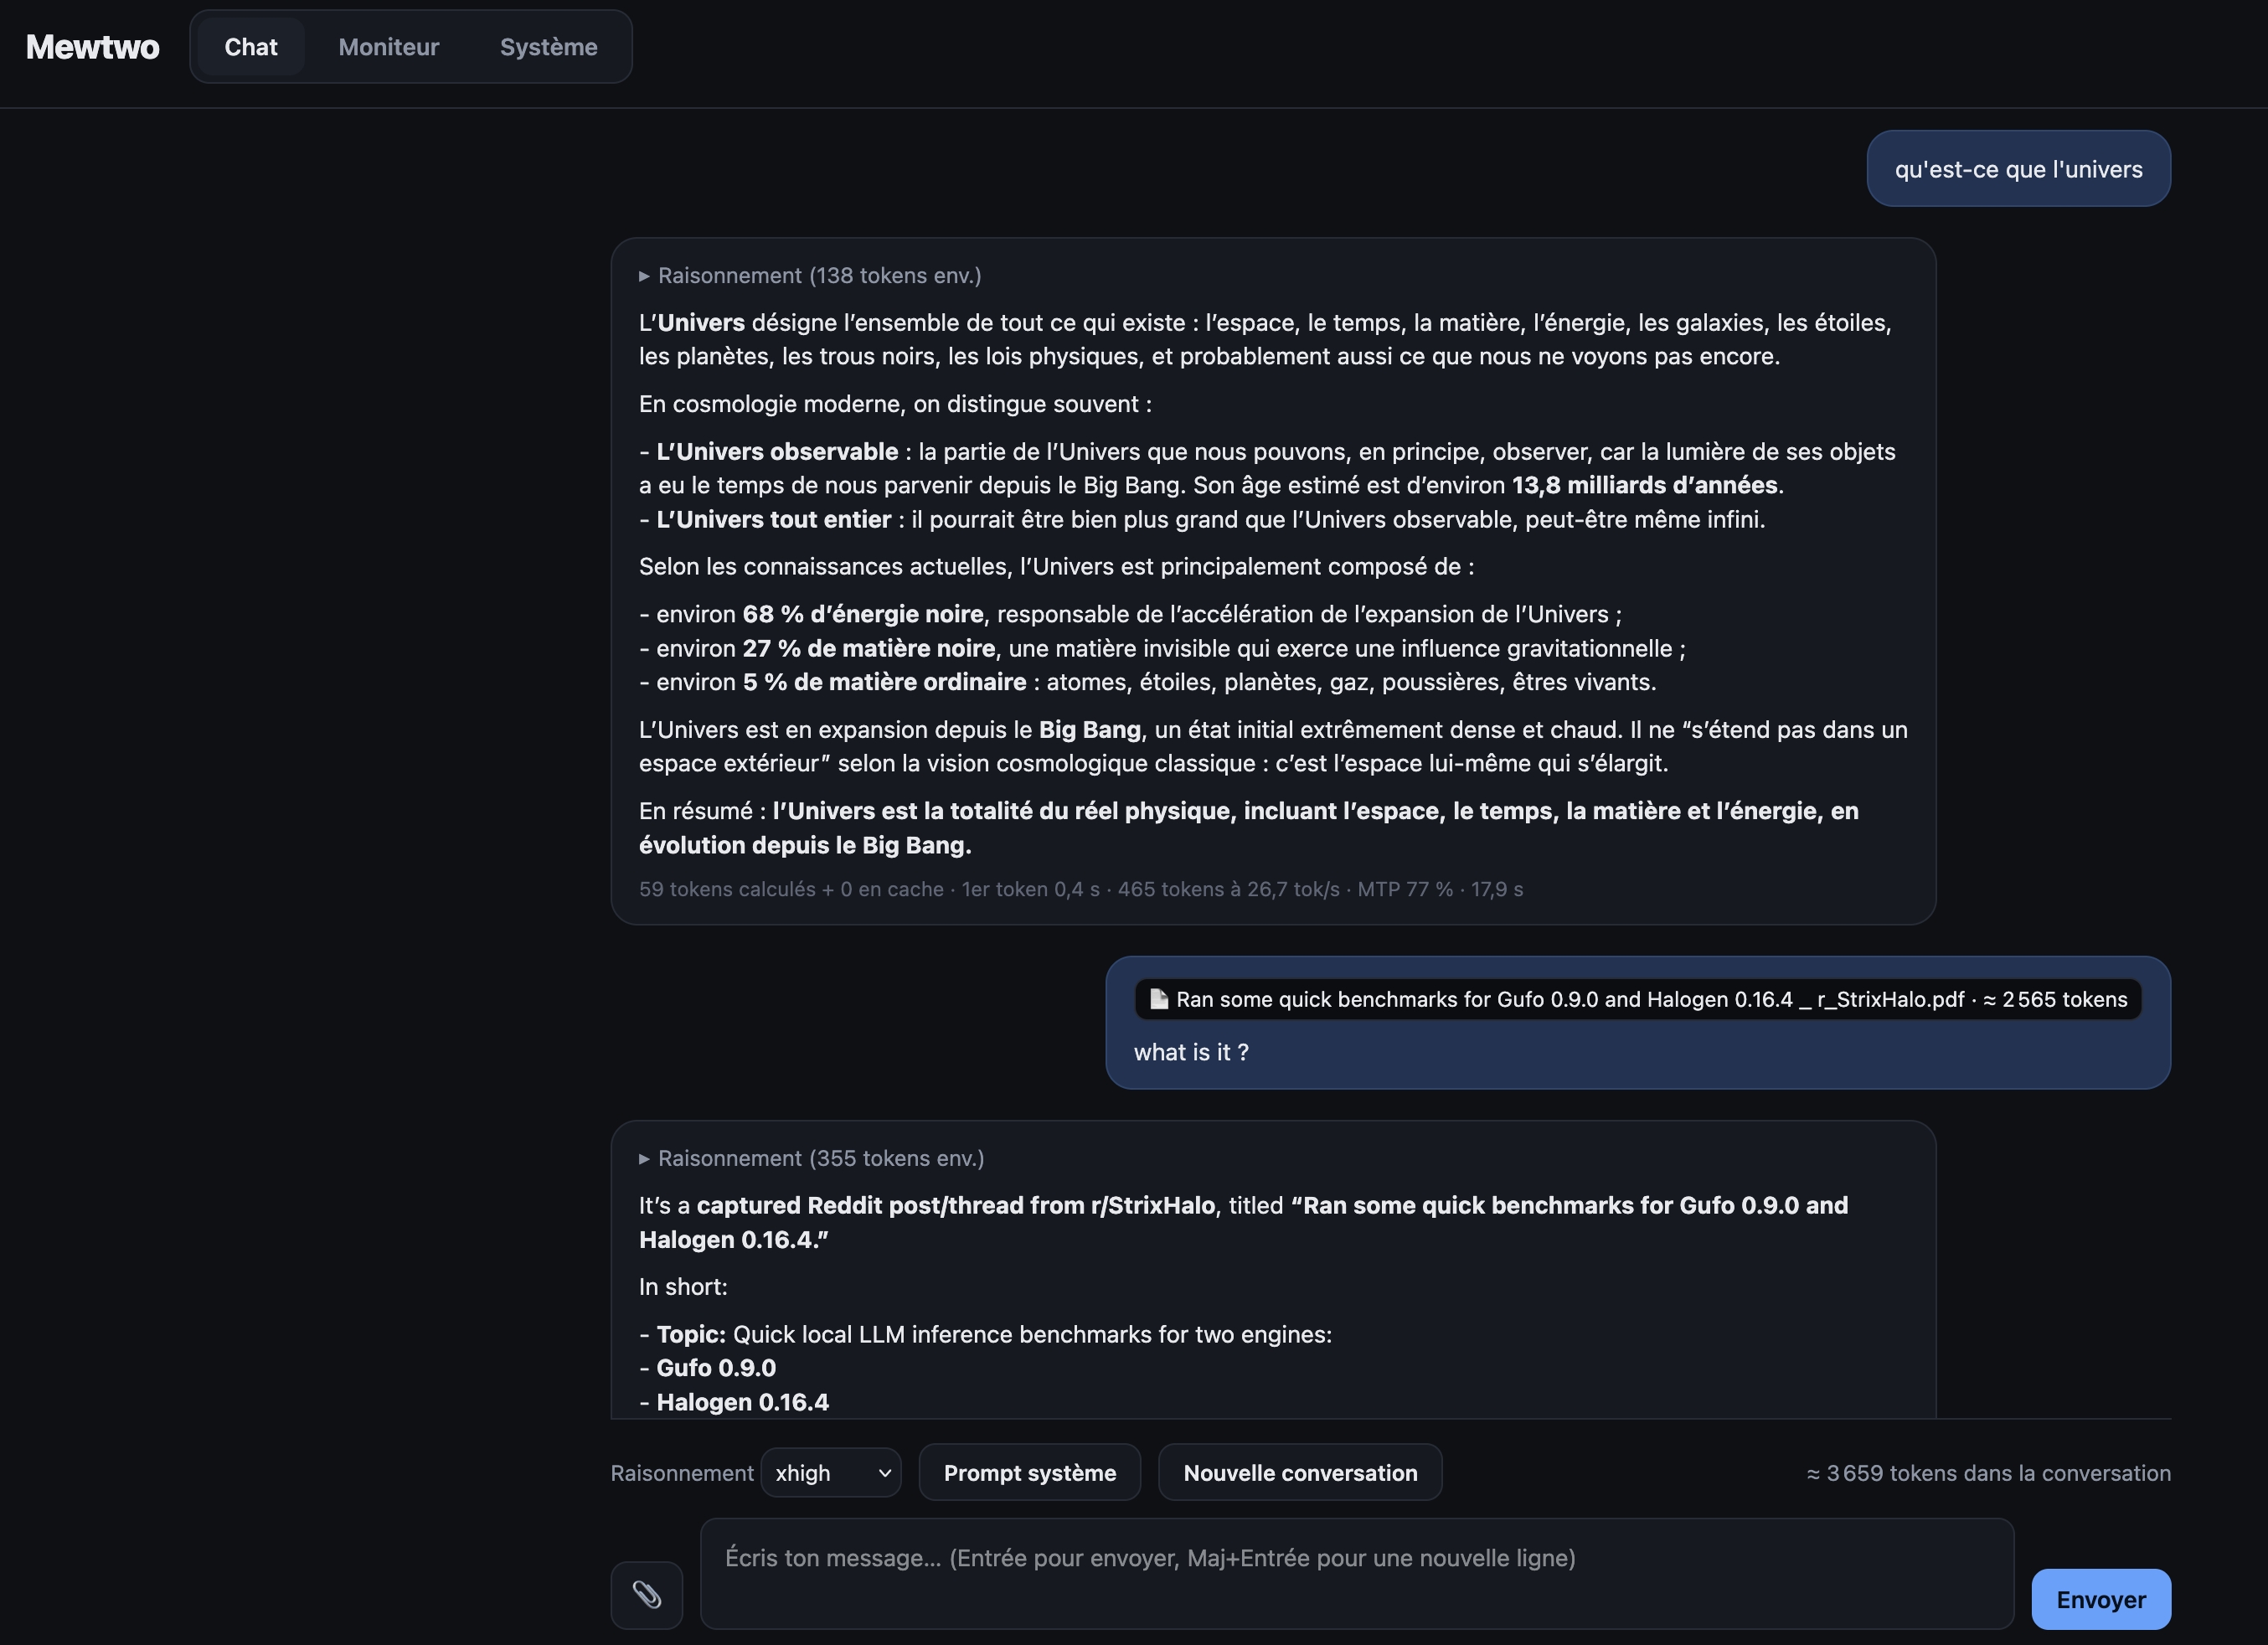
Task: Click the paperclip attach file icon
Action: tap(646, 1594)
